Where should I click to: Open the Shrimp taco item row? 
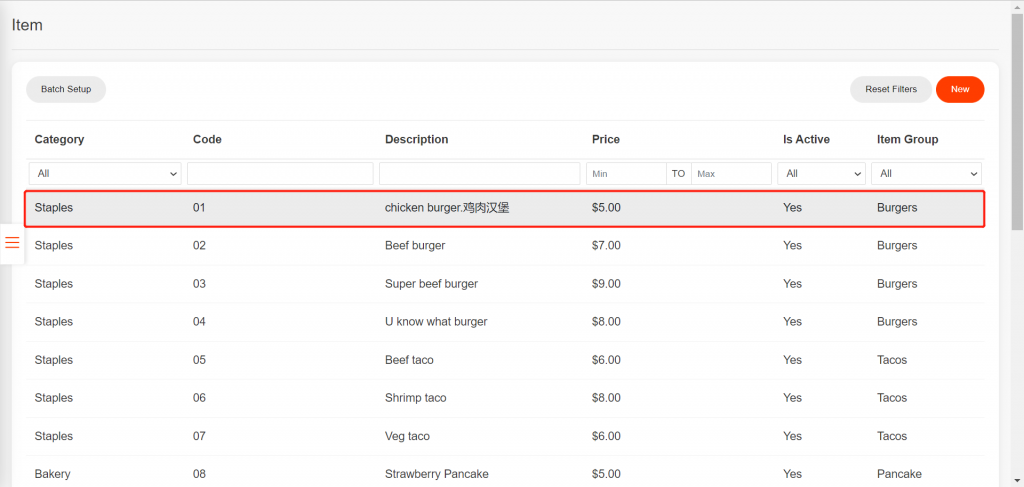tap(415, 398)
